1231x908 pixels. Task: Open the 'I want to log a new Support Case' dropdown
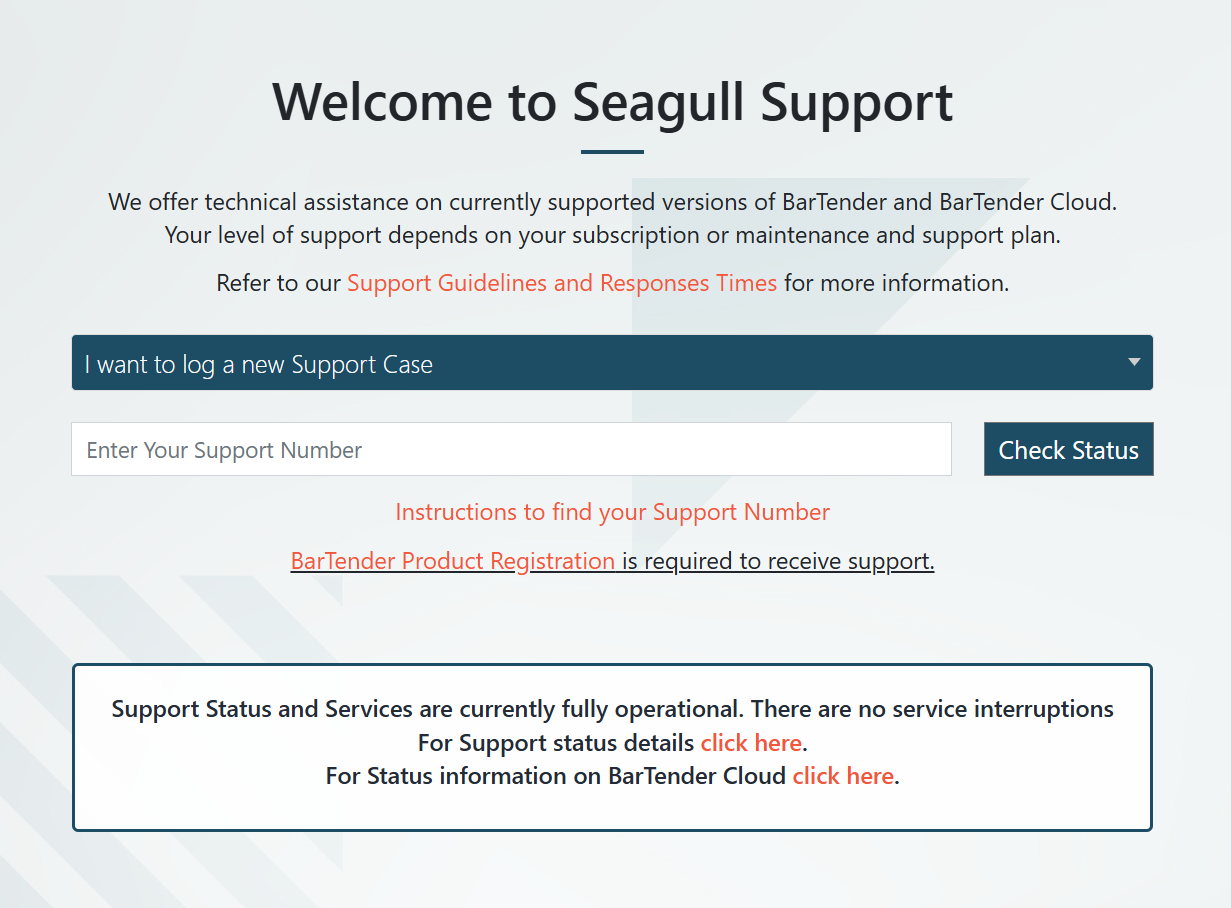pos(612,363)
